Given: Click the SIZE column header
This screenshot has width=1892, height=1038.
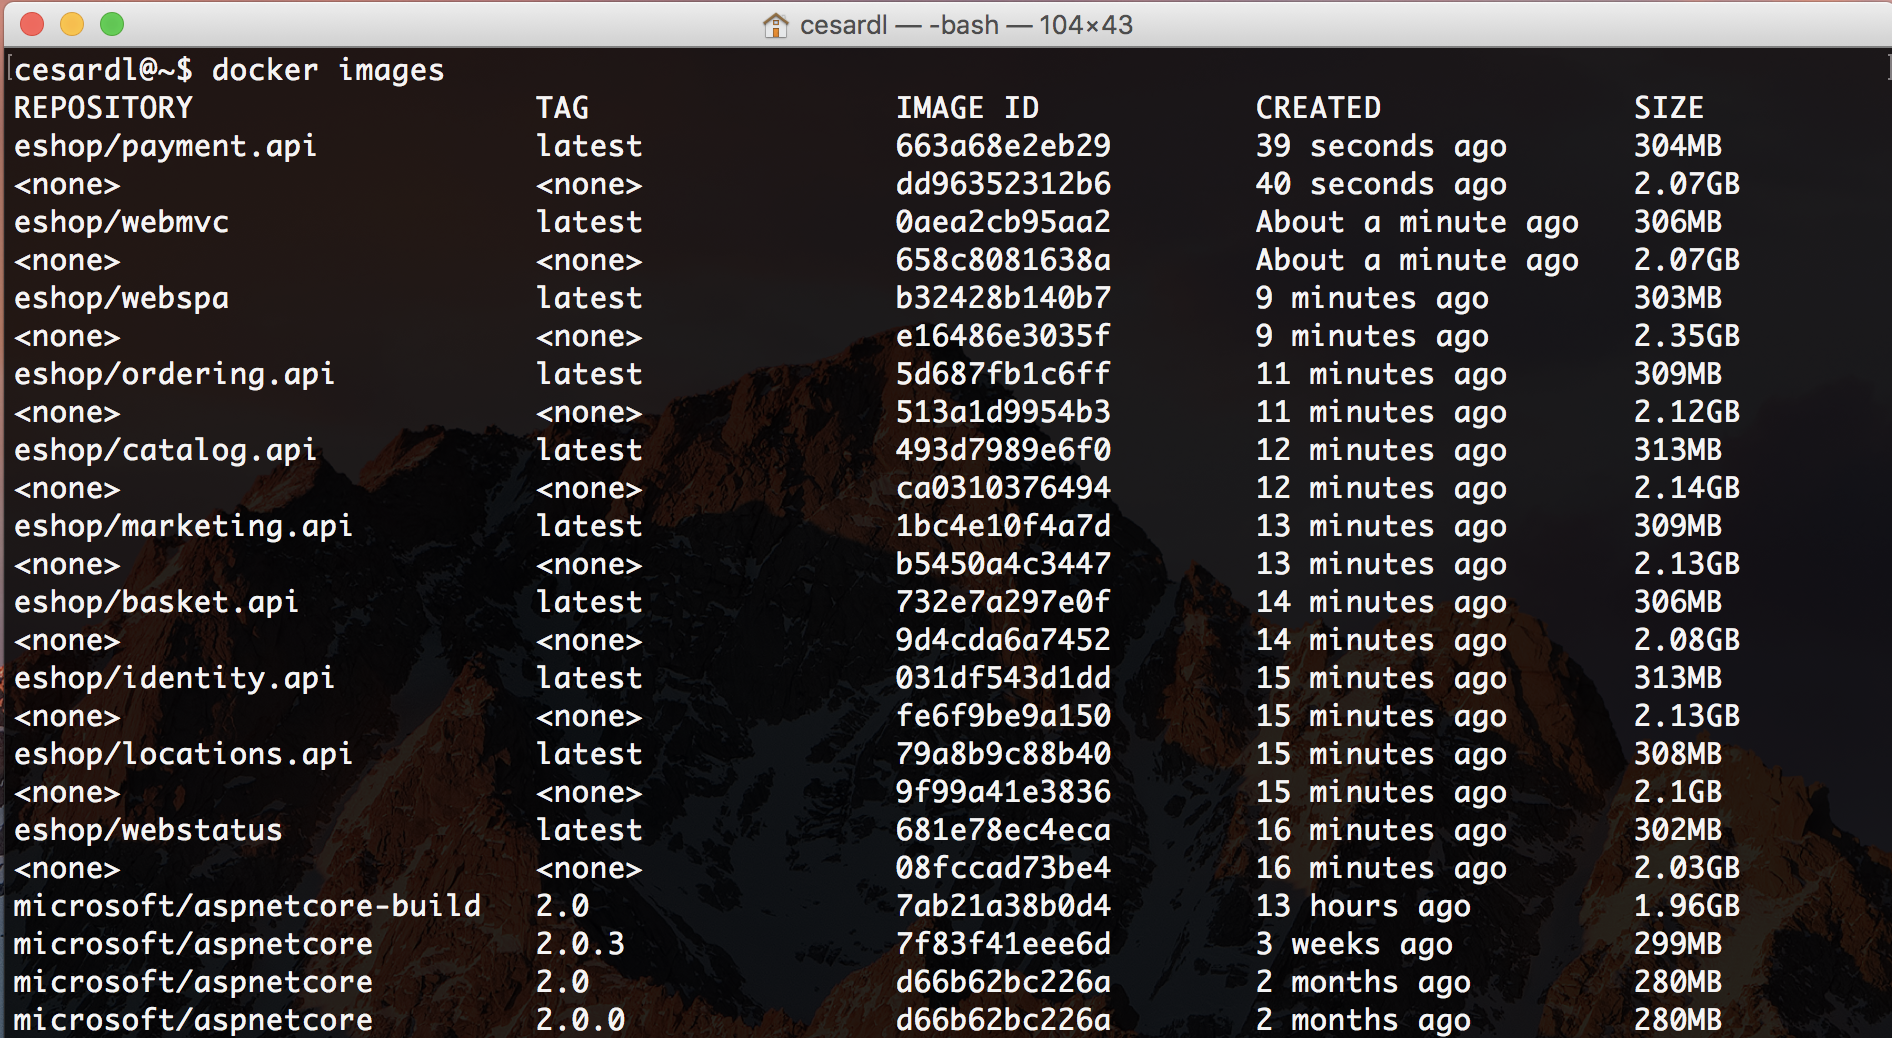Looking at the screenshot, I should [x=1669, y=108].
